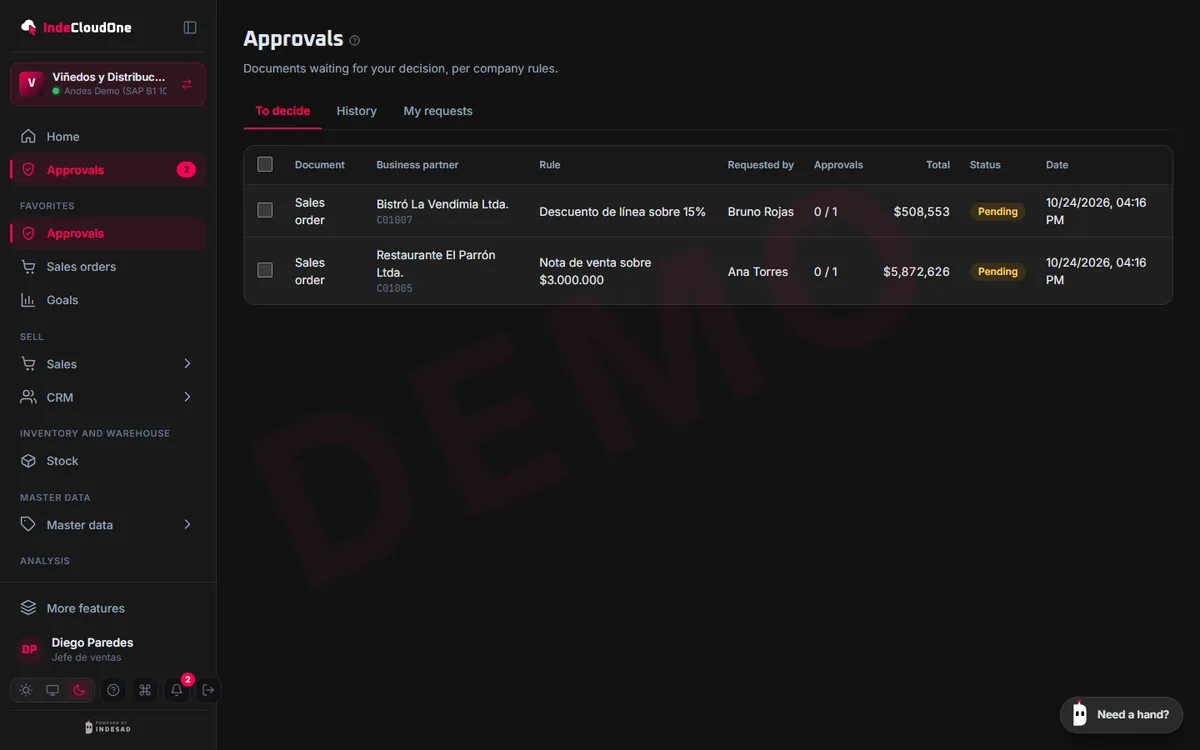
Task: Click the Stock box icon
Action: tap(28, 461)
